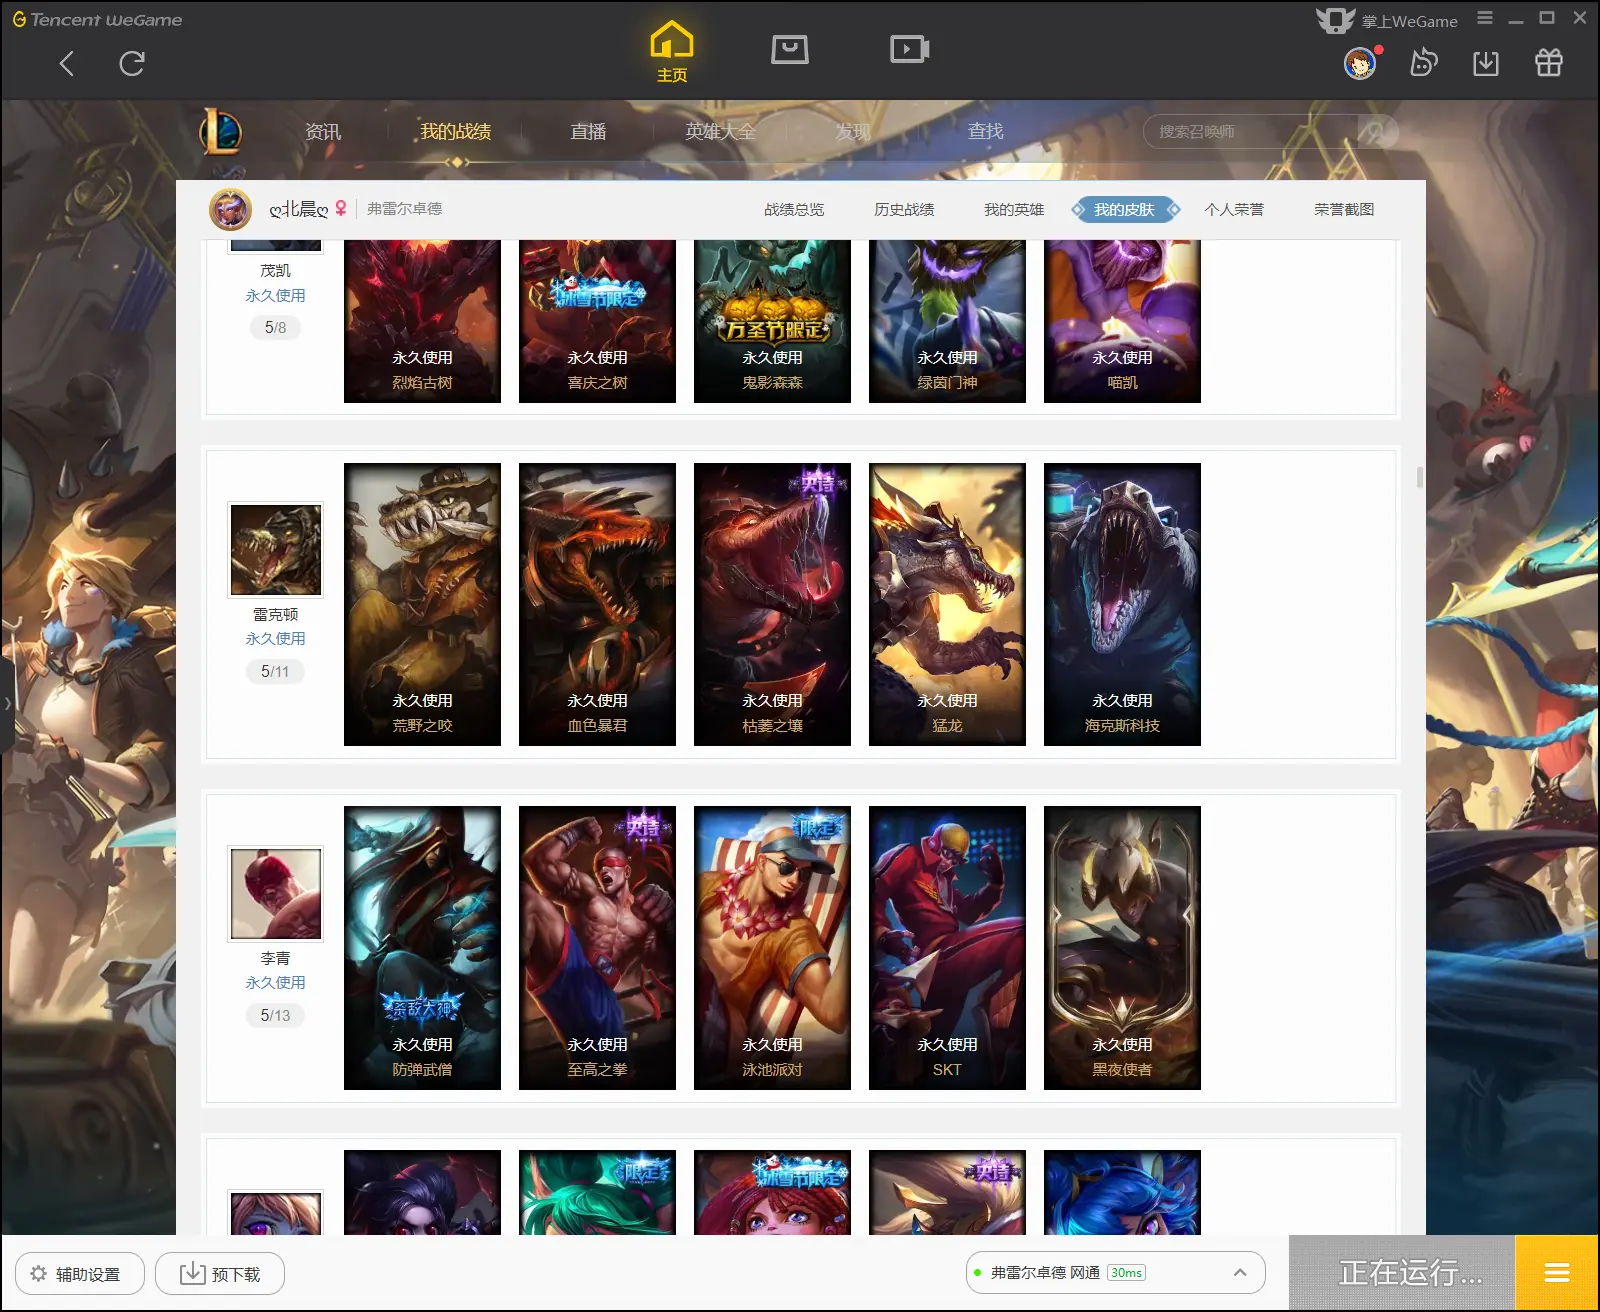Open the rubber duck assistant icon

coord(1423,63)
